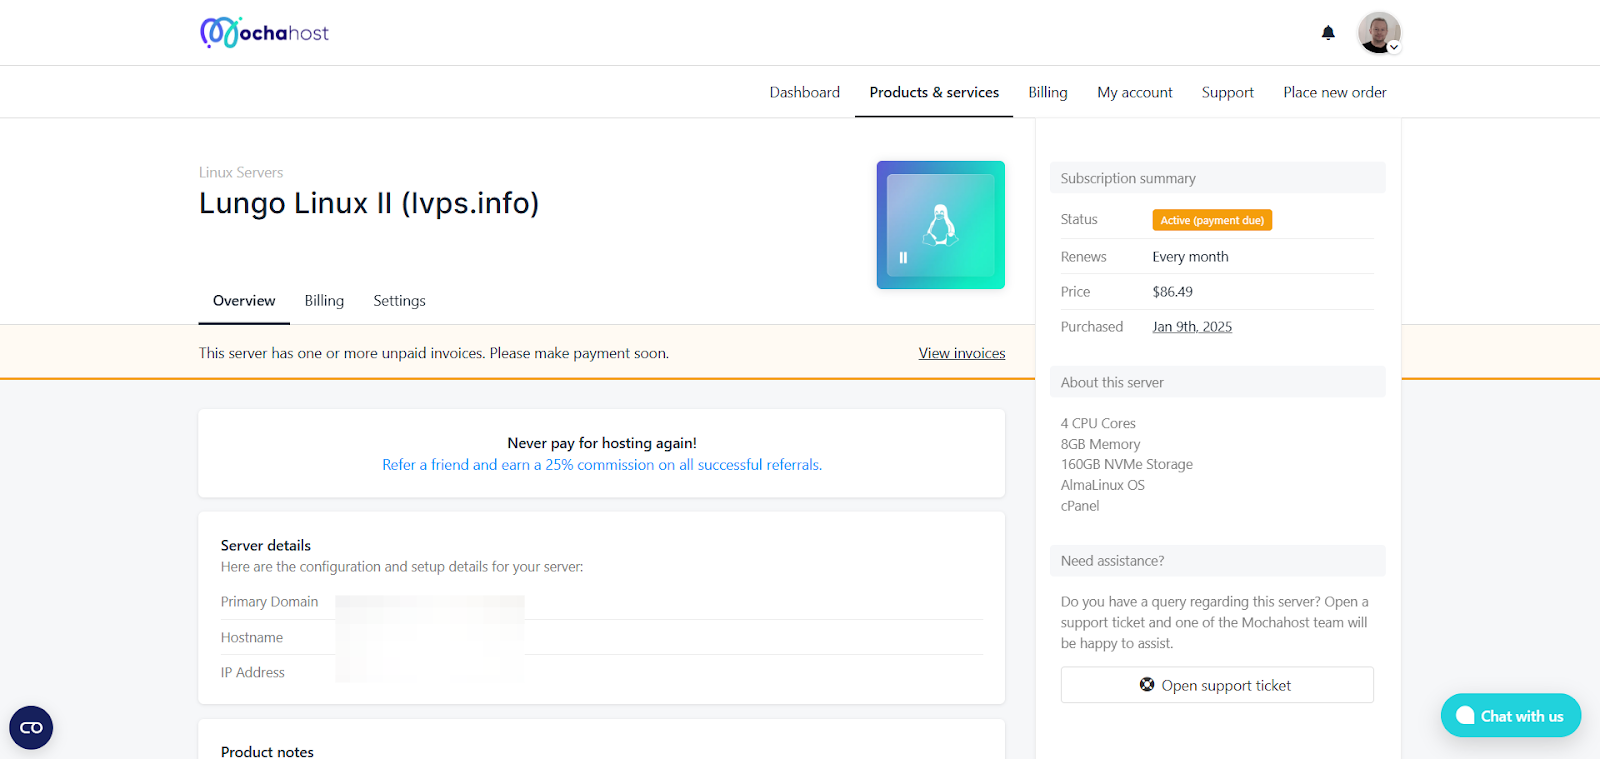Switch to the server Billing tab
This screenshot has height=759, width=1600.
(324, 301)
